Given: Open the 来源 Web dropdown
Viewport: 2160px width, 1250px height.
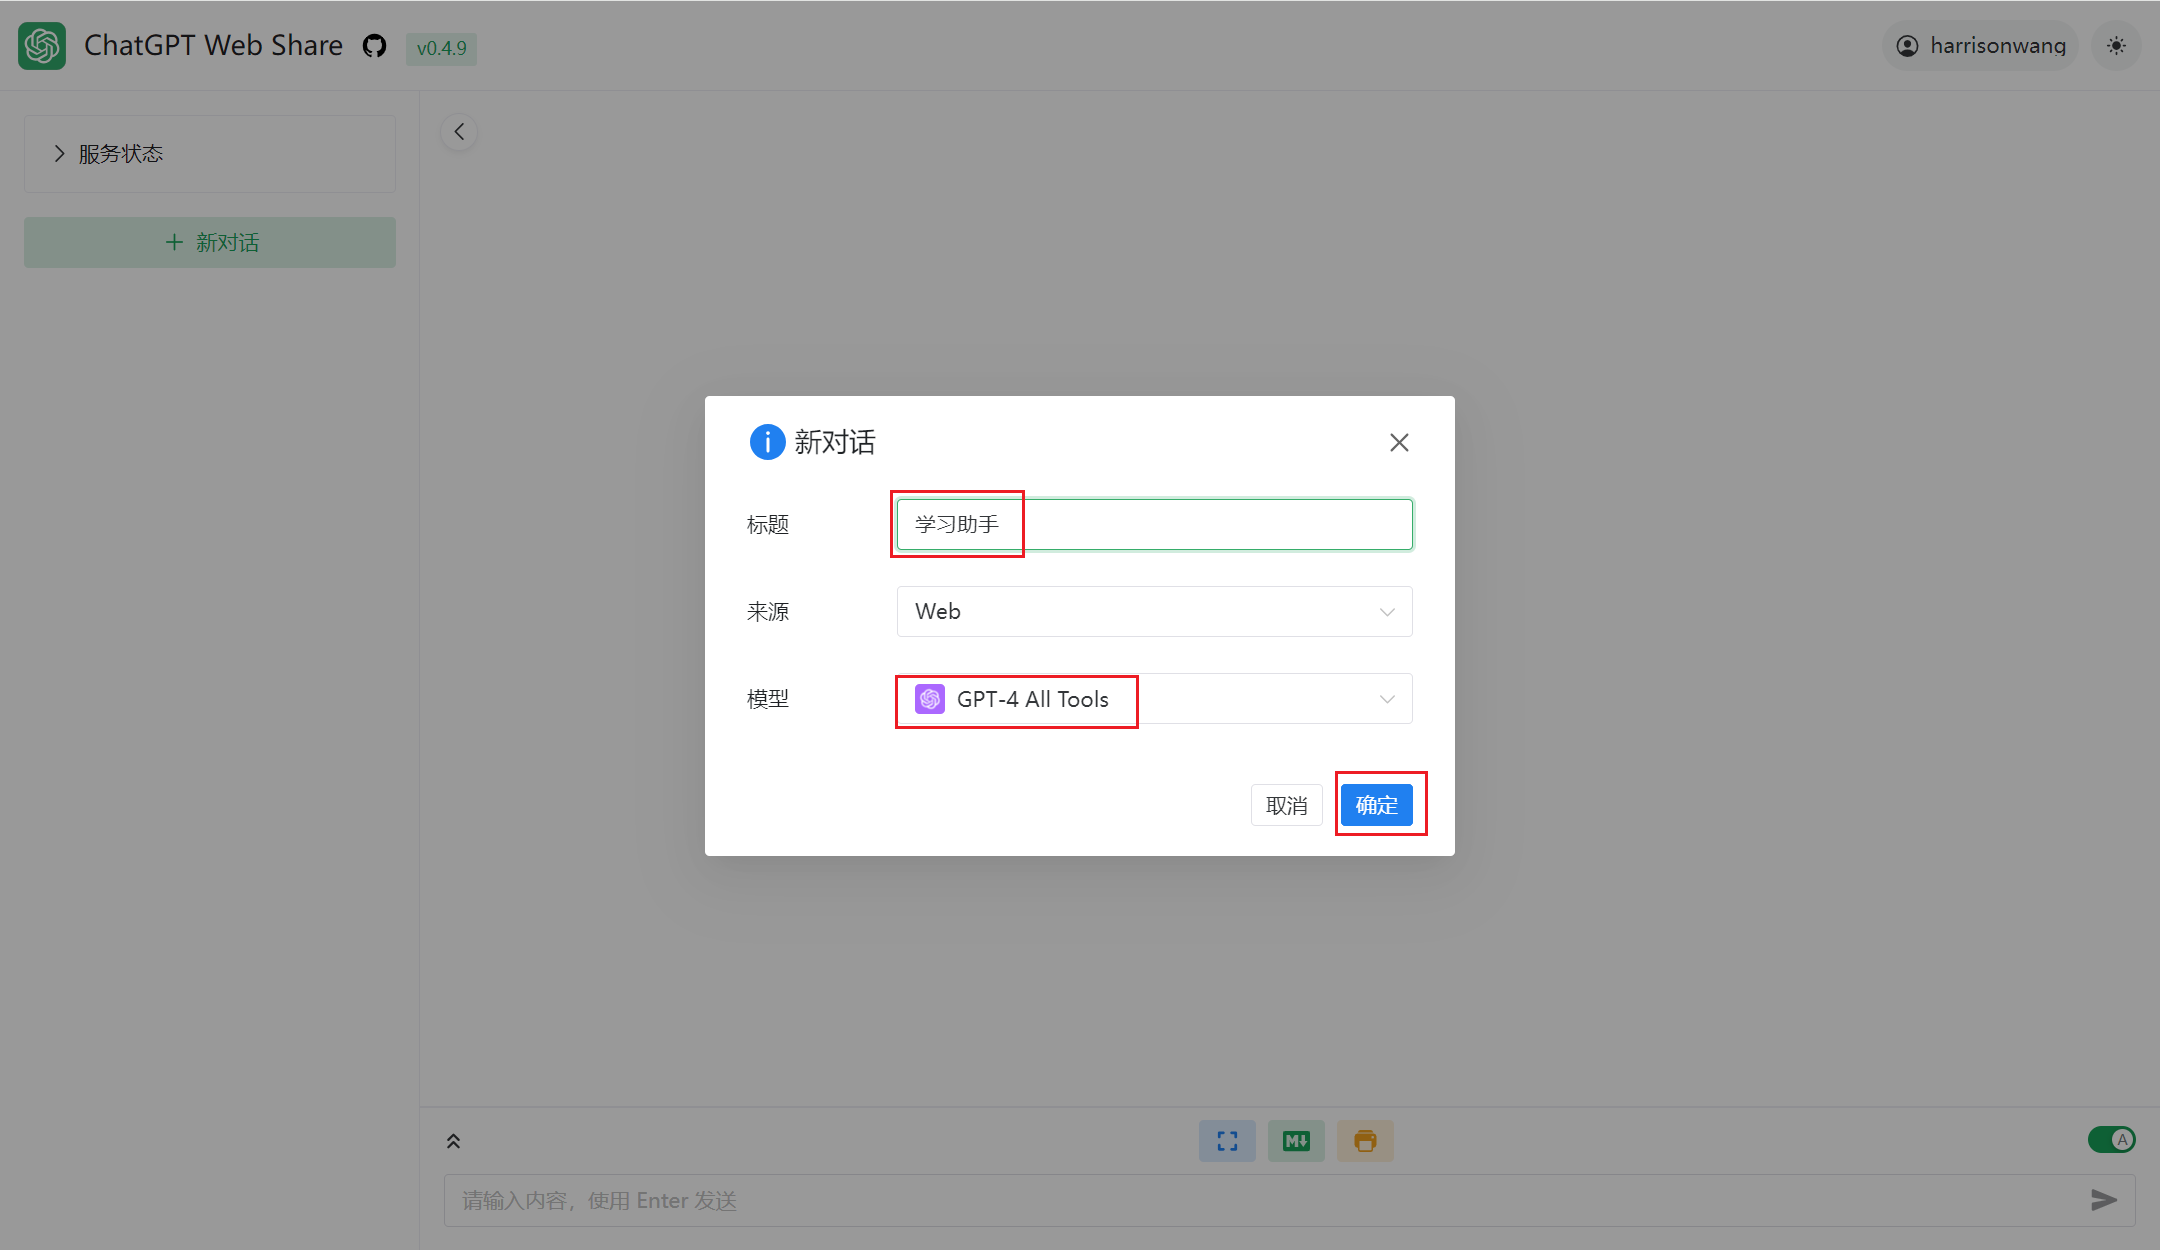Looking at the screenshot, I should coord(1154,611).
